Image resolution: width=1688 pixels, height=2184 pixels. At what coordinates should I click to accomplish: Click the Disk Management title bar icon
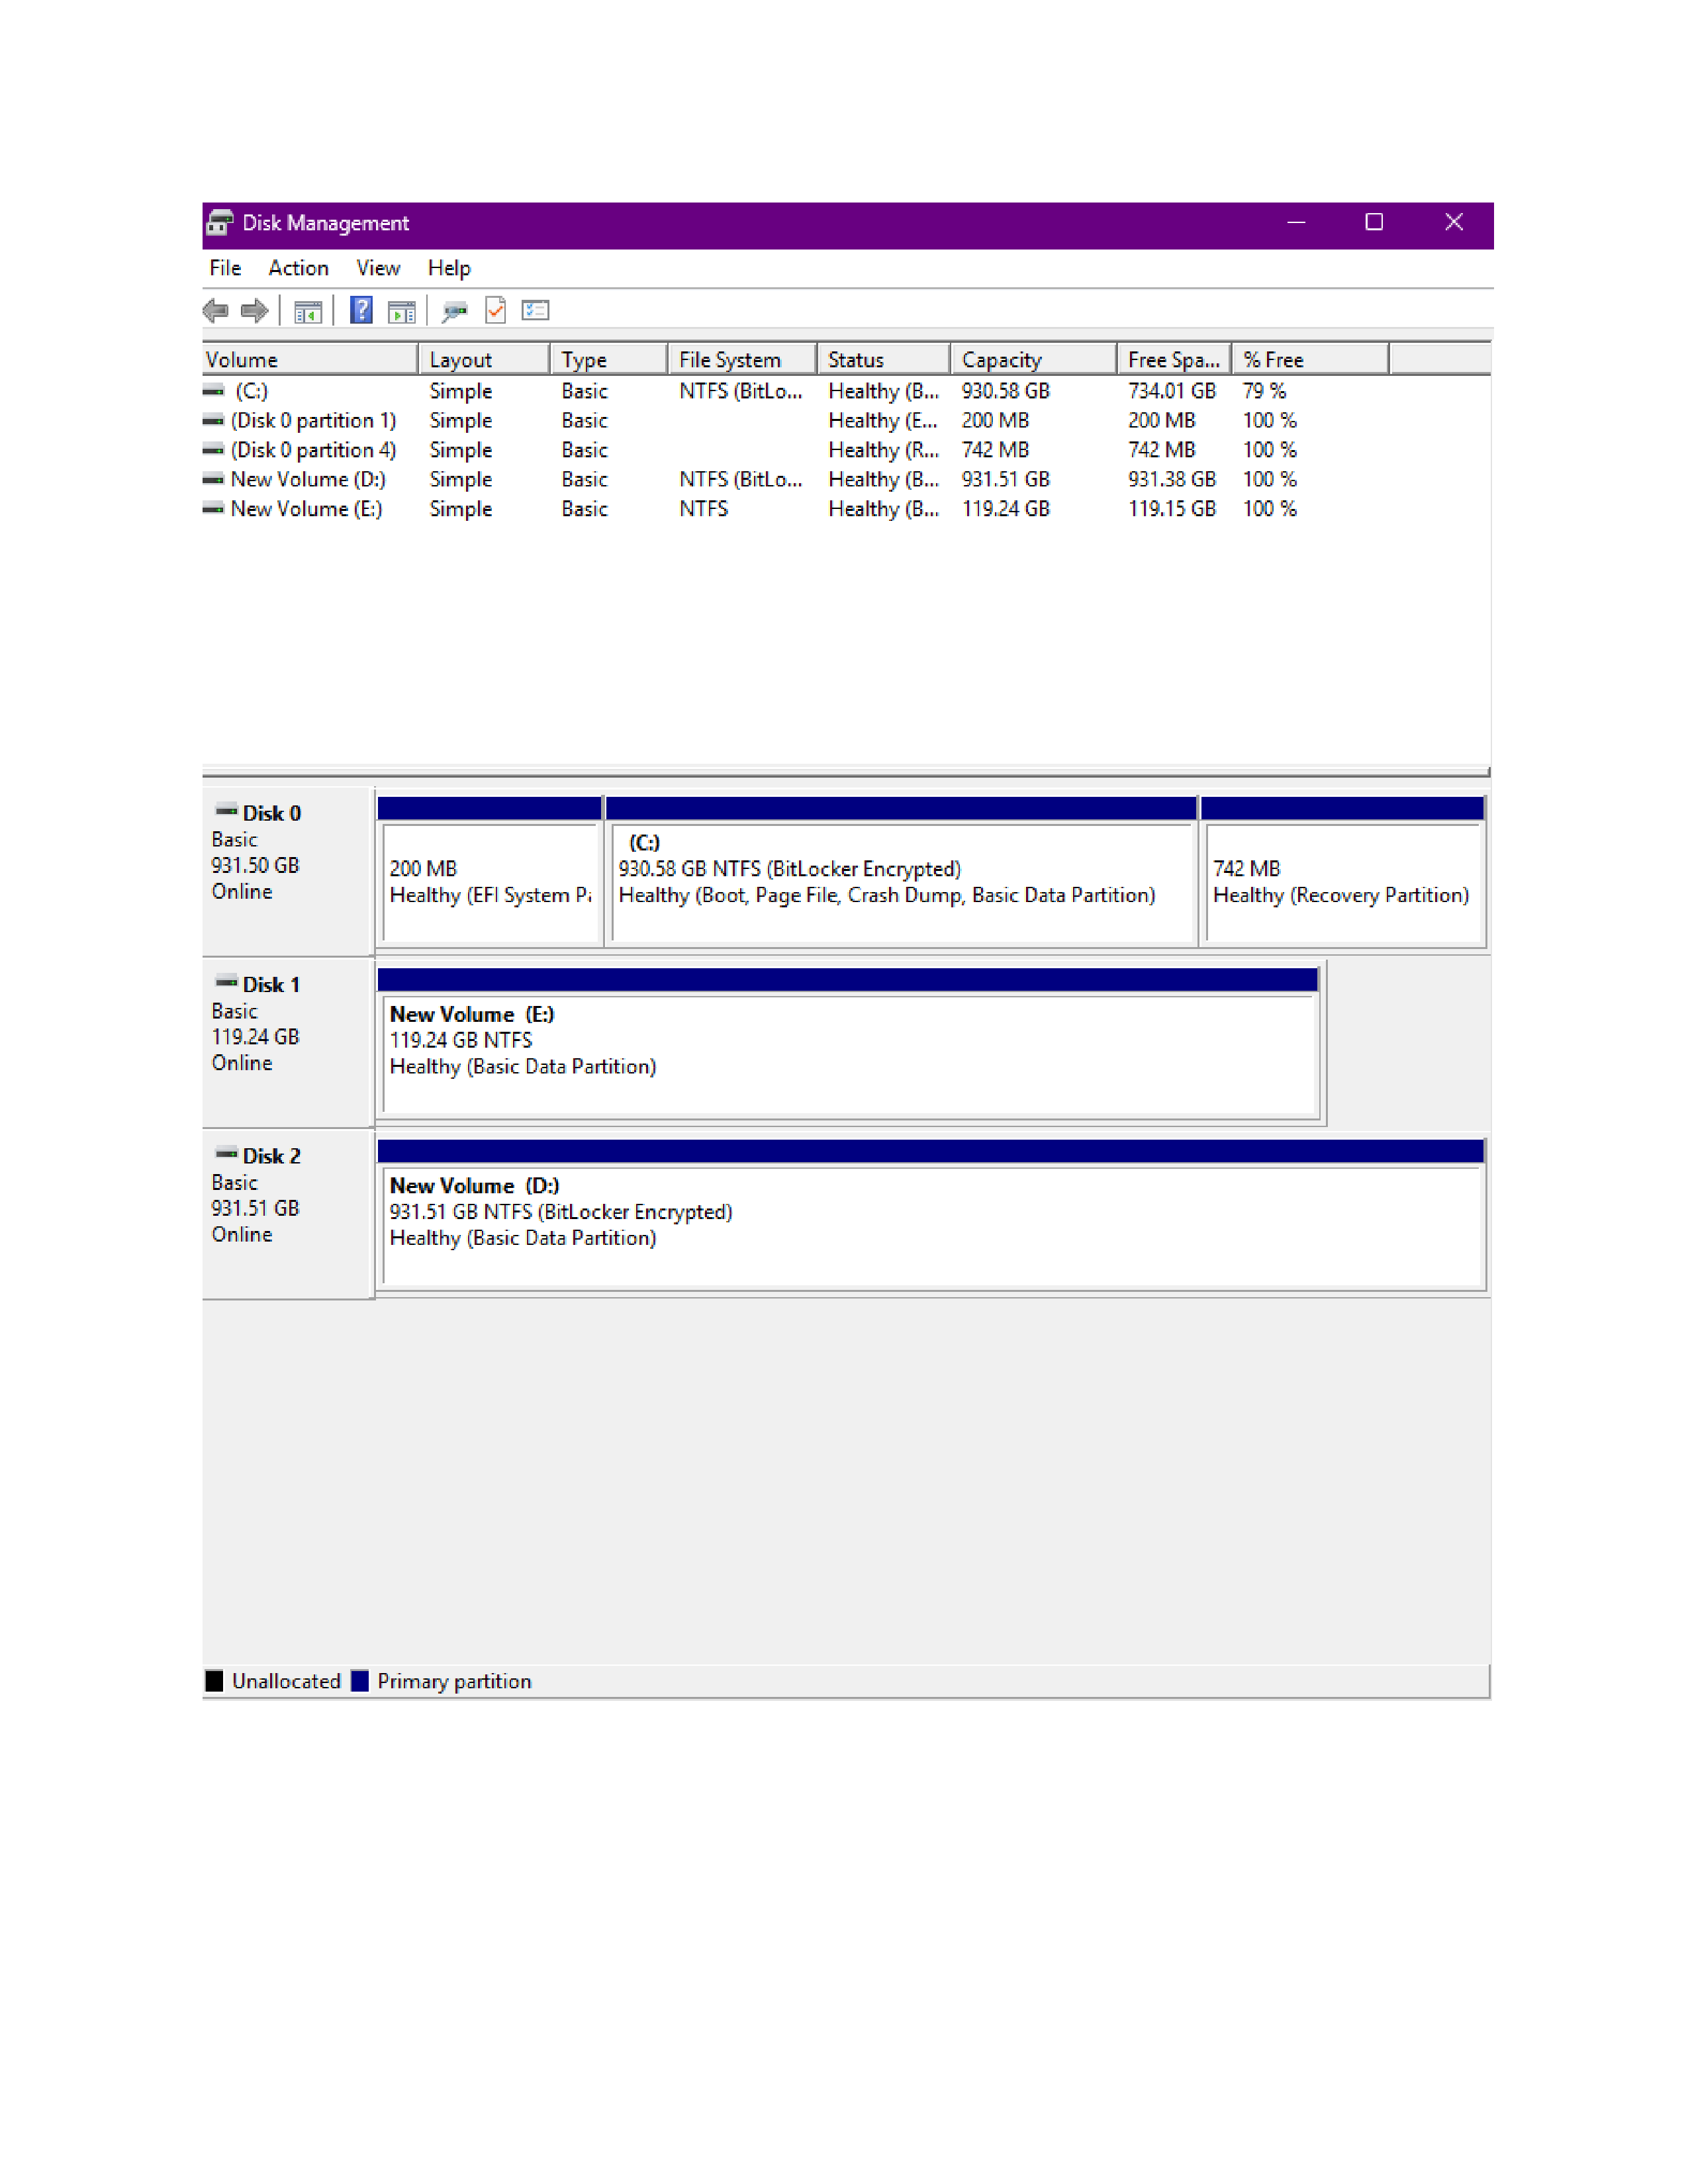click(220, 223)
